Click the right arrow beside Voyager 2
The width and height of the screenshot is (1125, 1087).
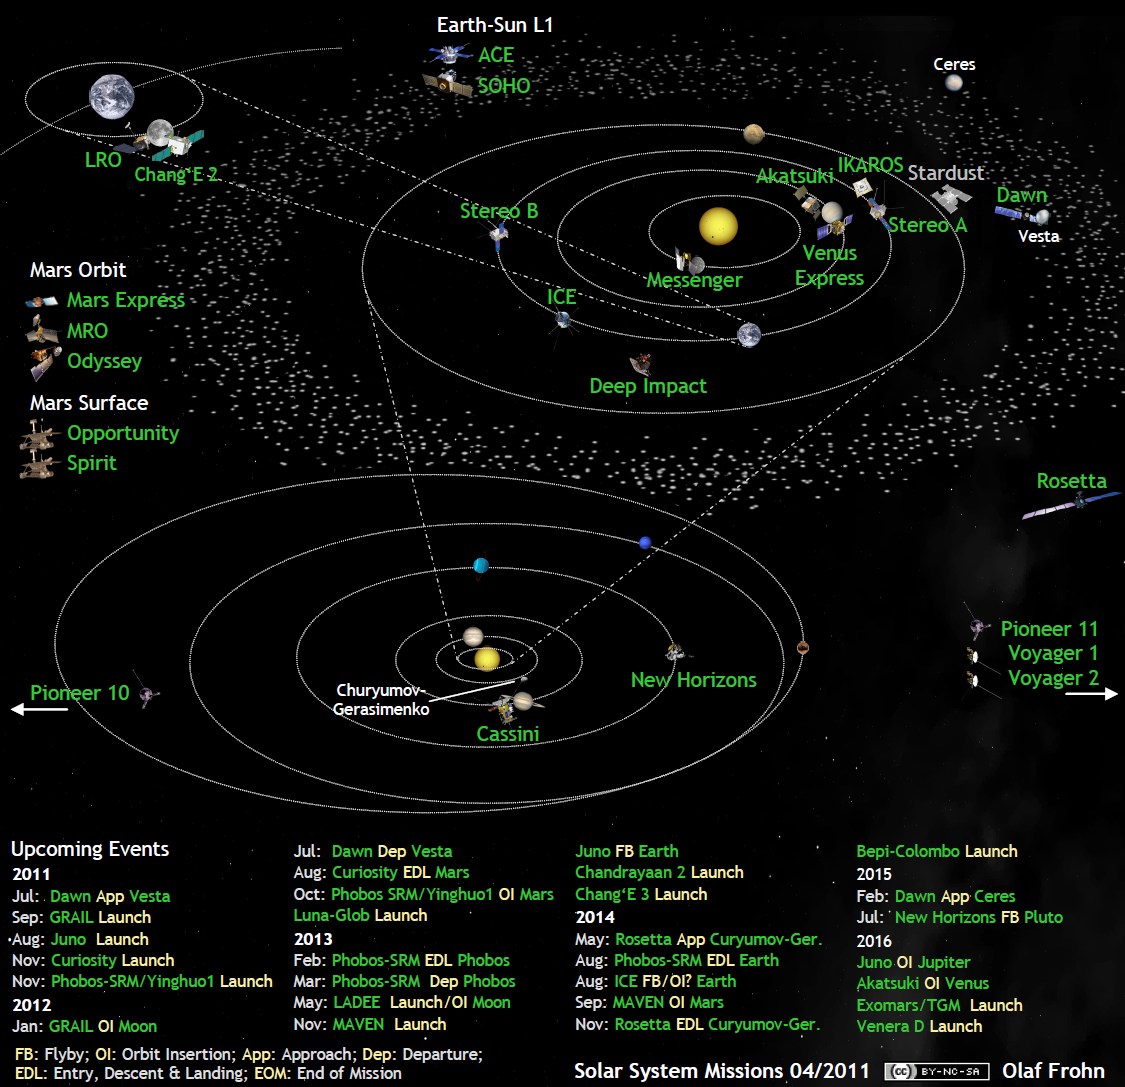point(1091,693)
